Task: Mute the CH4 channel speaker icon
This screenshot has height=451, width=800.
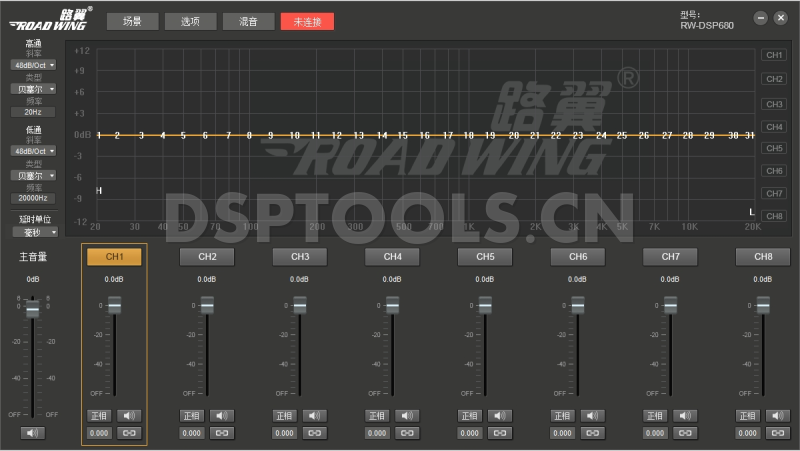Action: coord(407,416)
